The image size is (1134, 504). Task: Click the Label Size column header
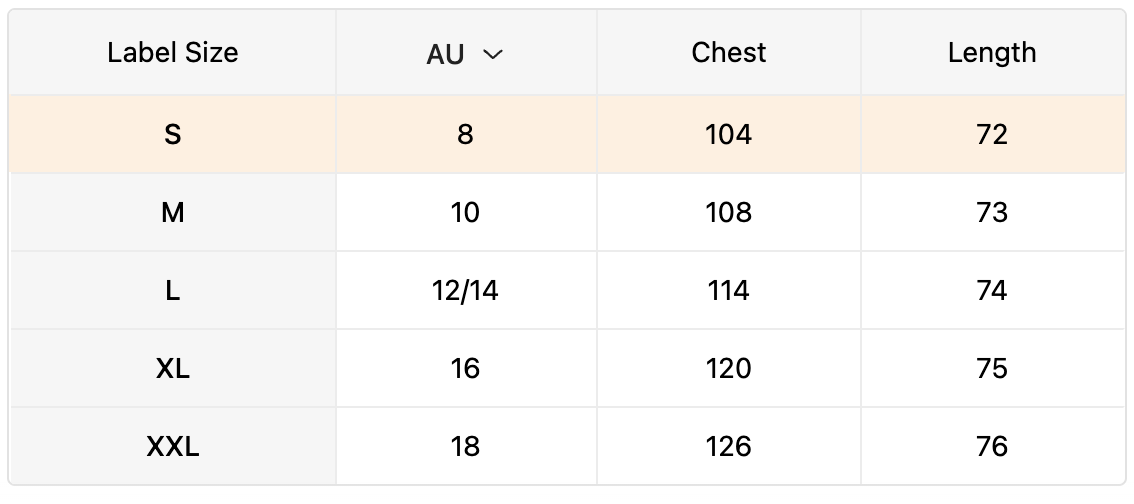tap(173, 53)
